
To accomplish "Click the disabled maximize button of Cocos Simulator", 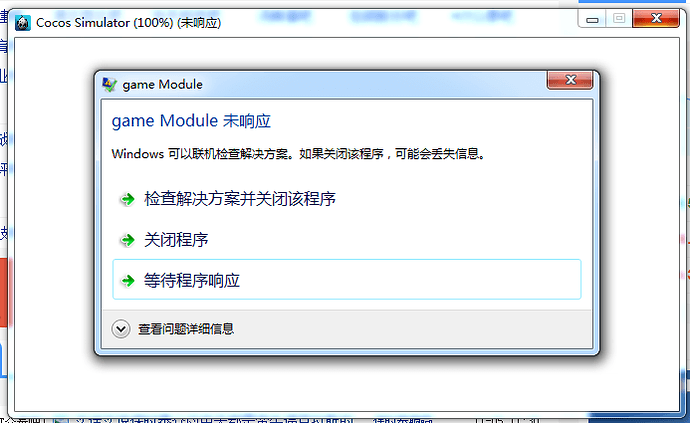I will pos(619,18).
